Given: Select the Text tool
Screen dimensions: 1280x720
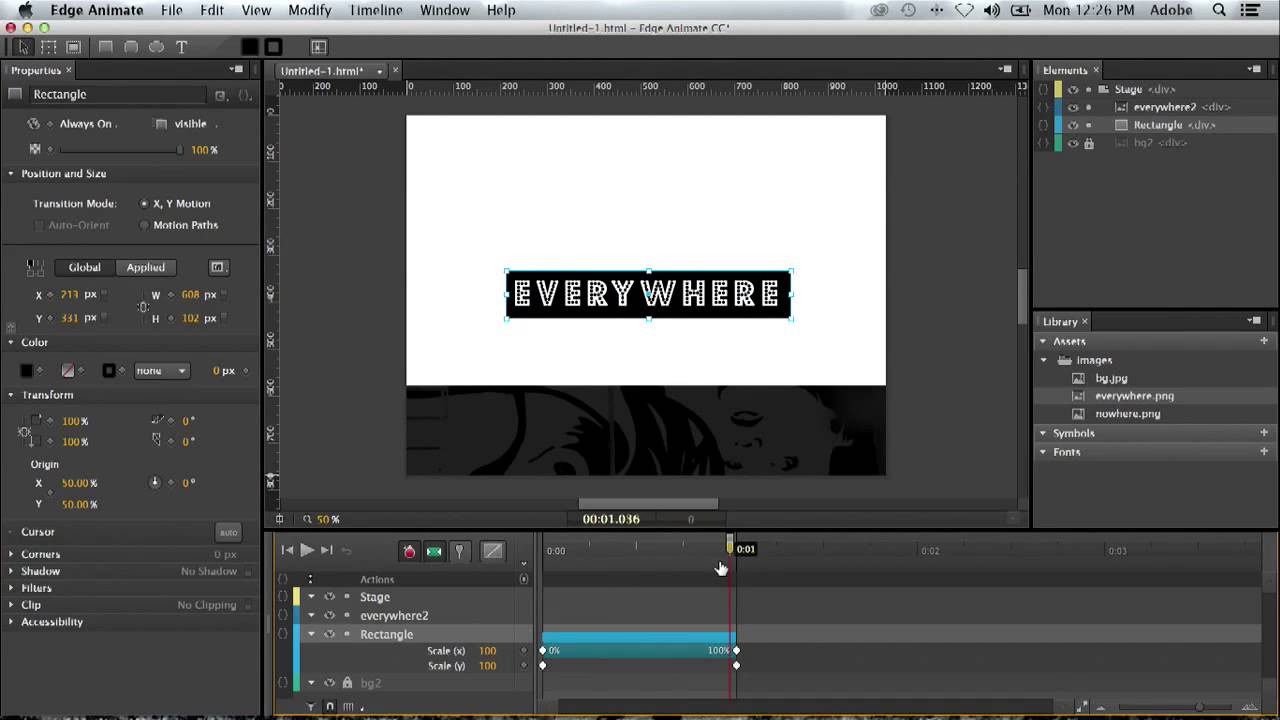Looking at the screenshot, I should (x=181, y=47).
